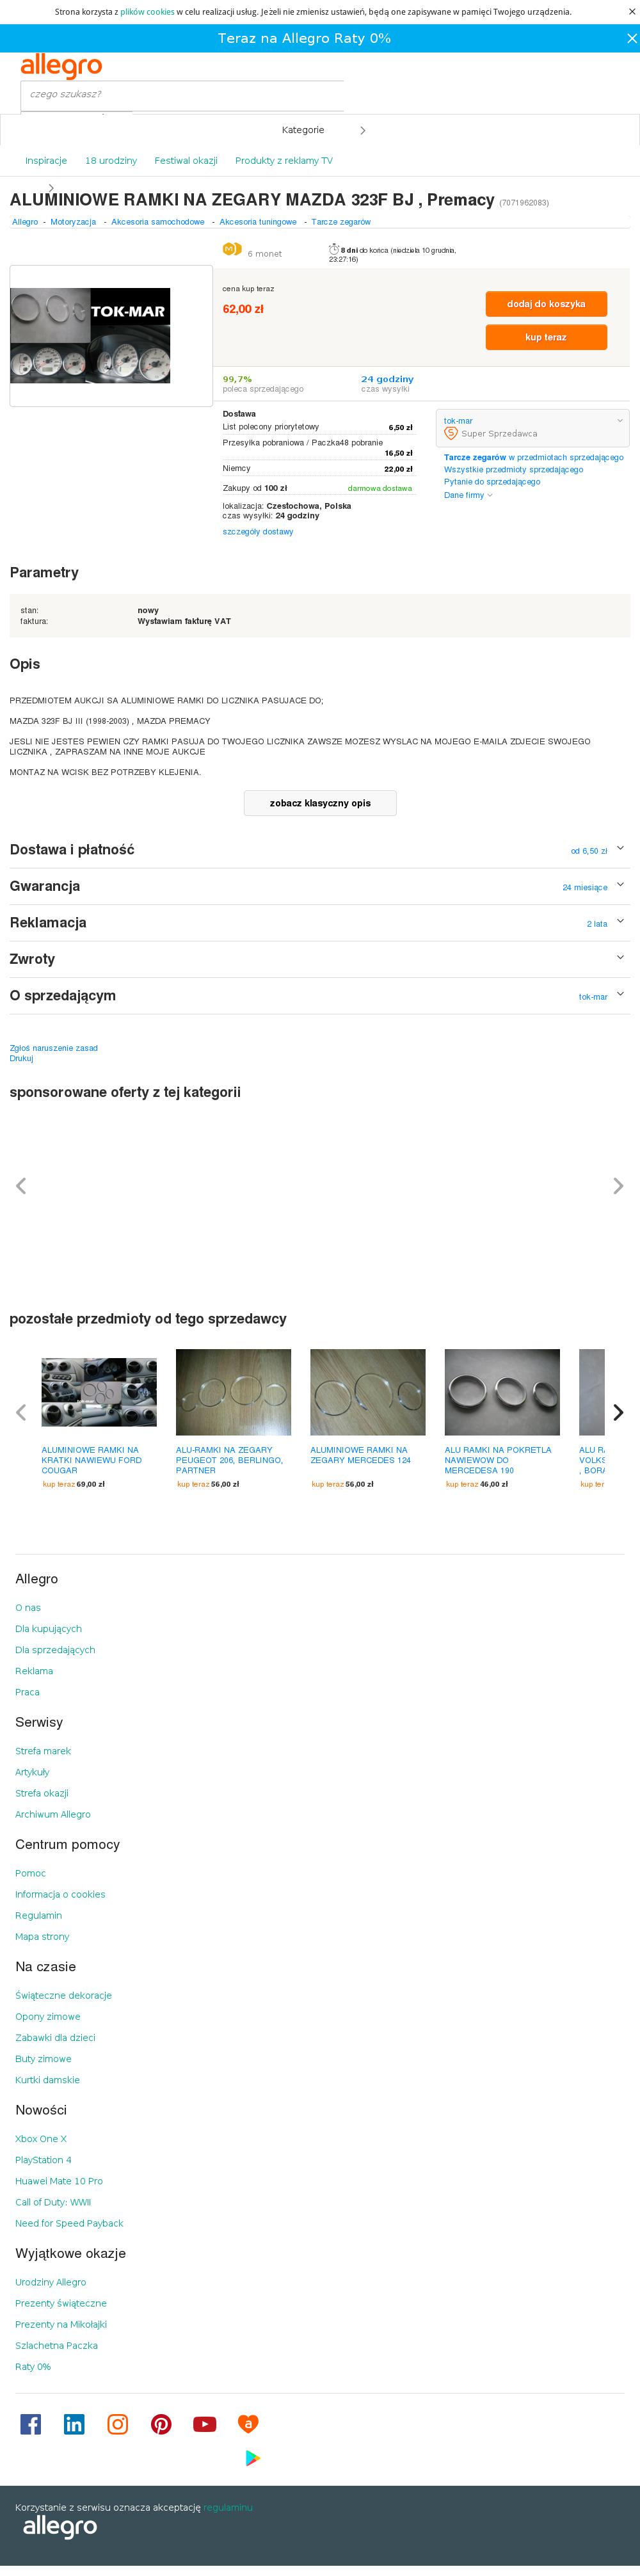Expand the Dostawa i płatność section
Screen dimensions: 640x2576
[x=320, y=849]
